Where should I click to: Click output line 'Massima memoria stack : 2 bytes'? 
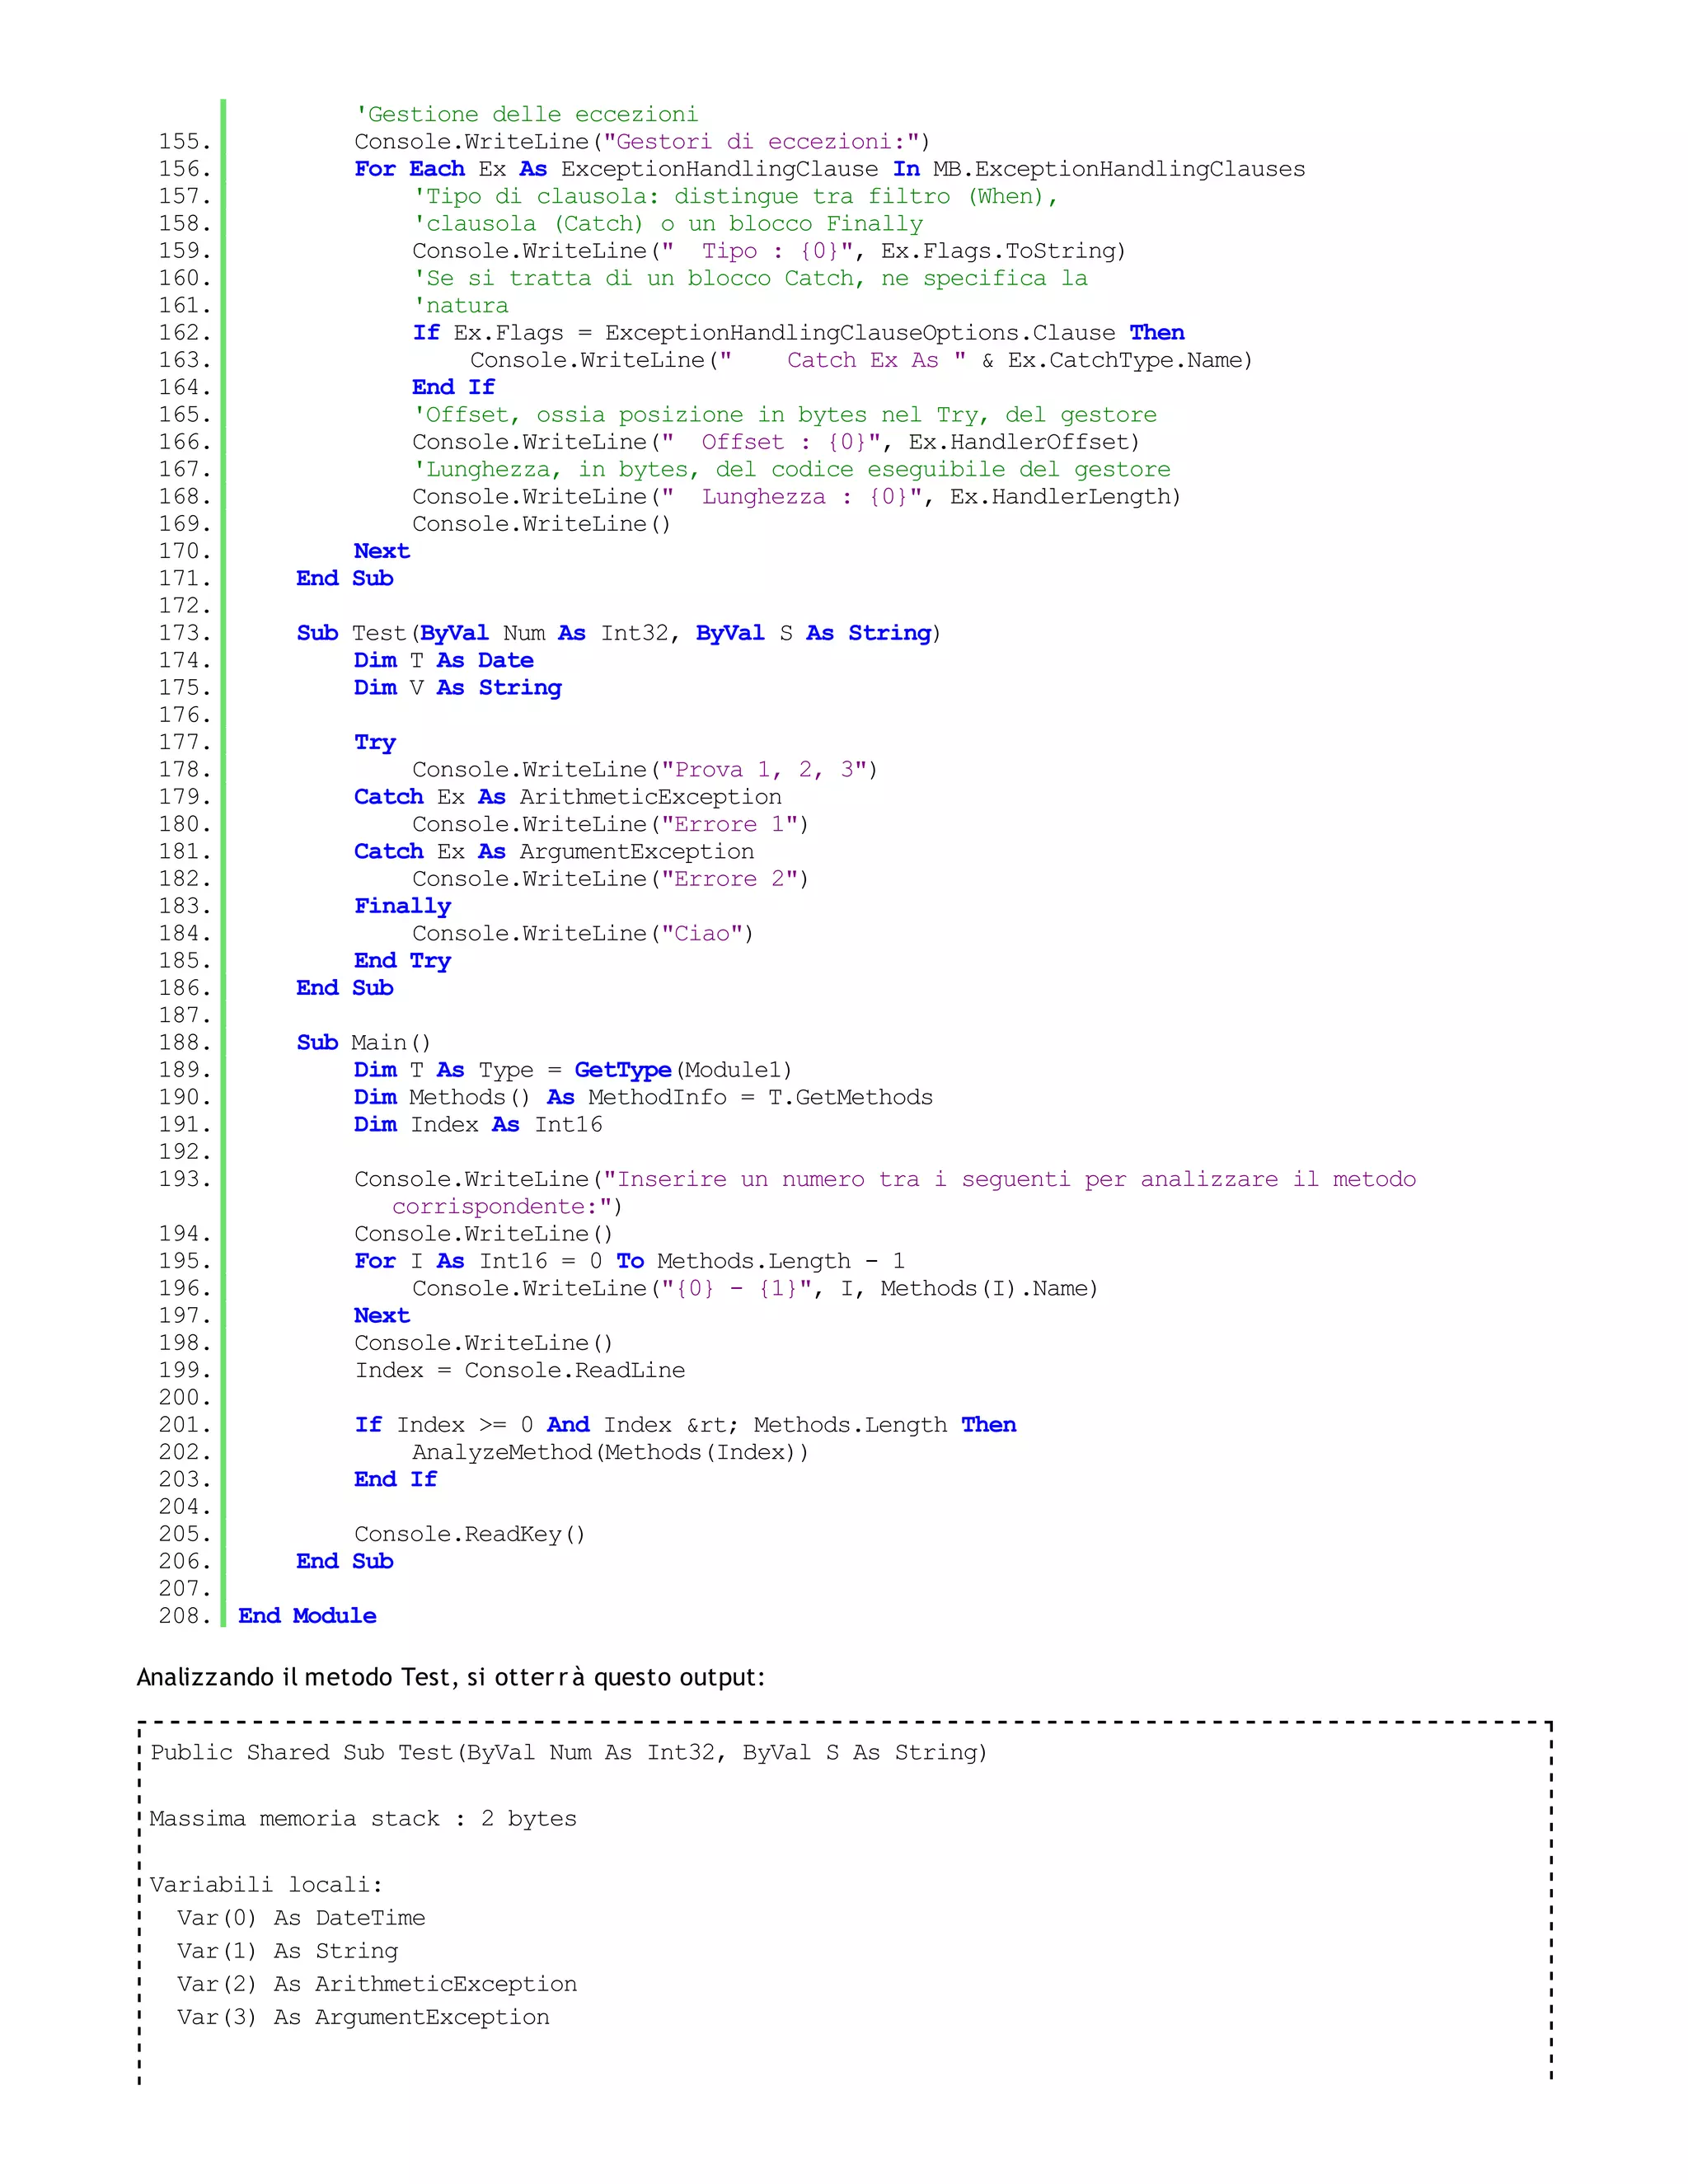[x=363, y=1819]
